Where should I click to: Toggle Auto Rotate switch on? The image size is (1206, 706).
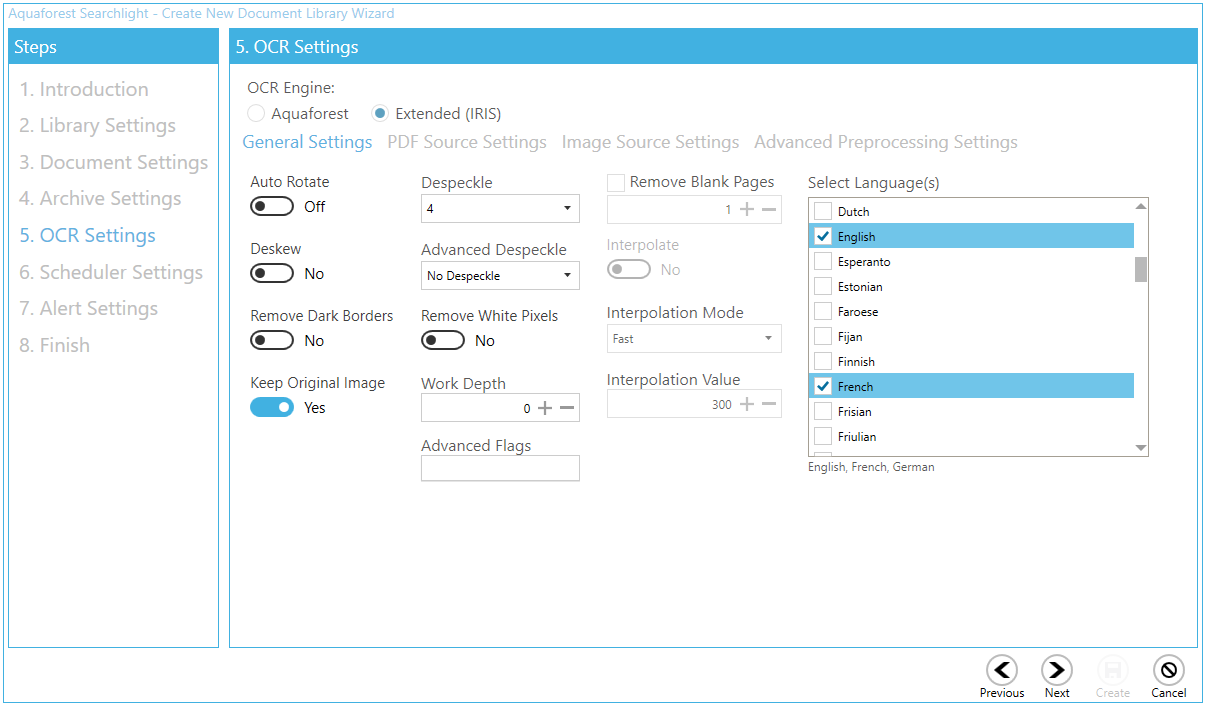click(271, 207)
